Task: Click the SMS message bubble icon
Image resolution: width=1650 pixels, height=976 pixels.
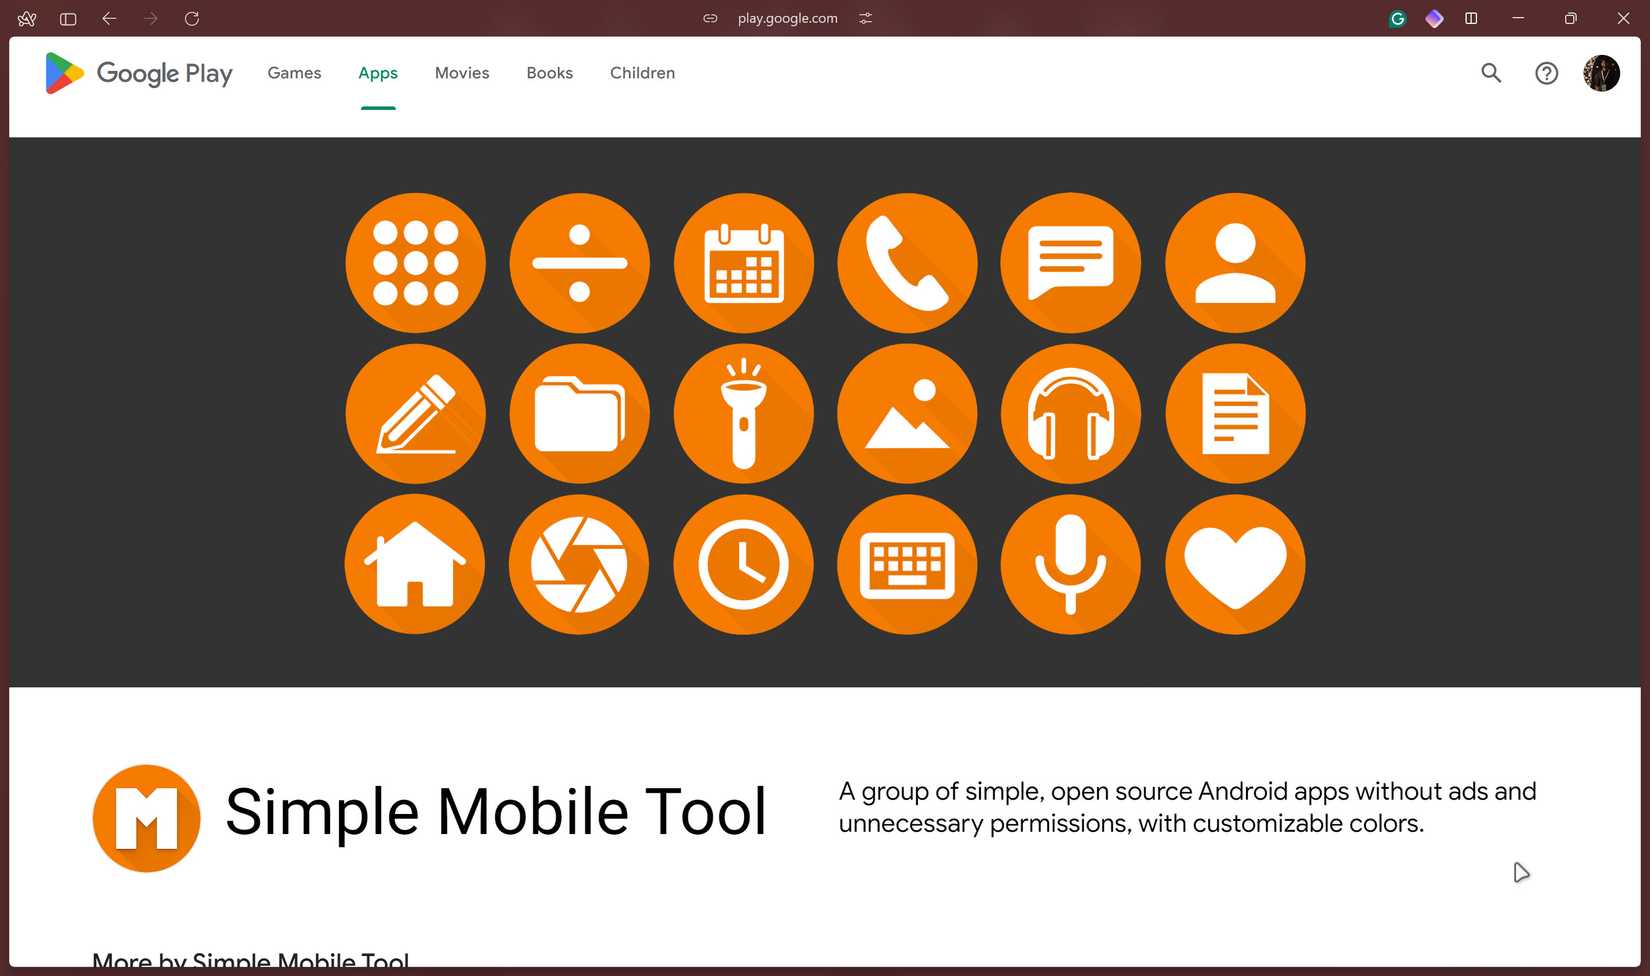Action: click(x=1071, y=263)
